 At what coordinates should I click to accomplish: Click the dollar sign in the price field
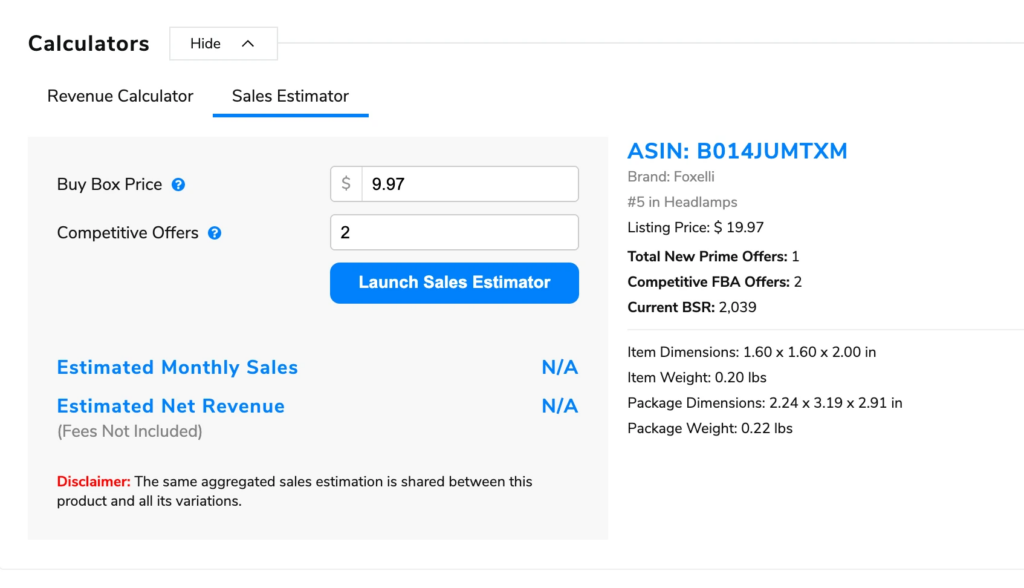click(x=345, y=183)
